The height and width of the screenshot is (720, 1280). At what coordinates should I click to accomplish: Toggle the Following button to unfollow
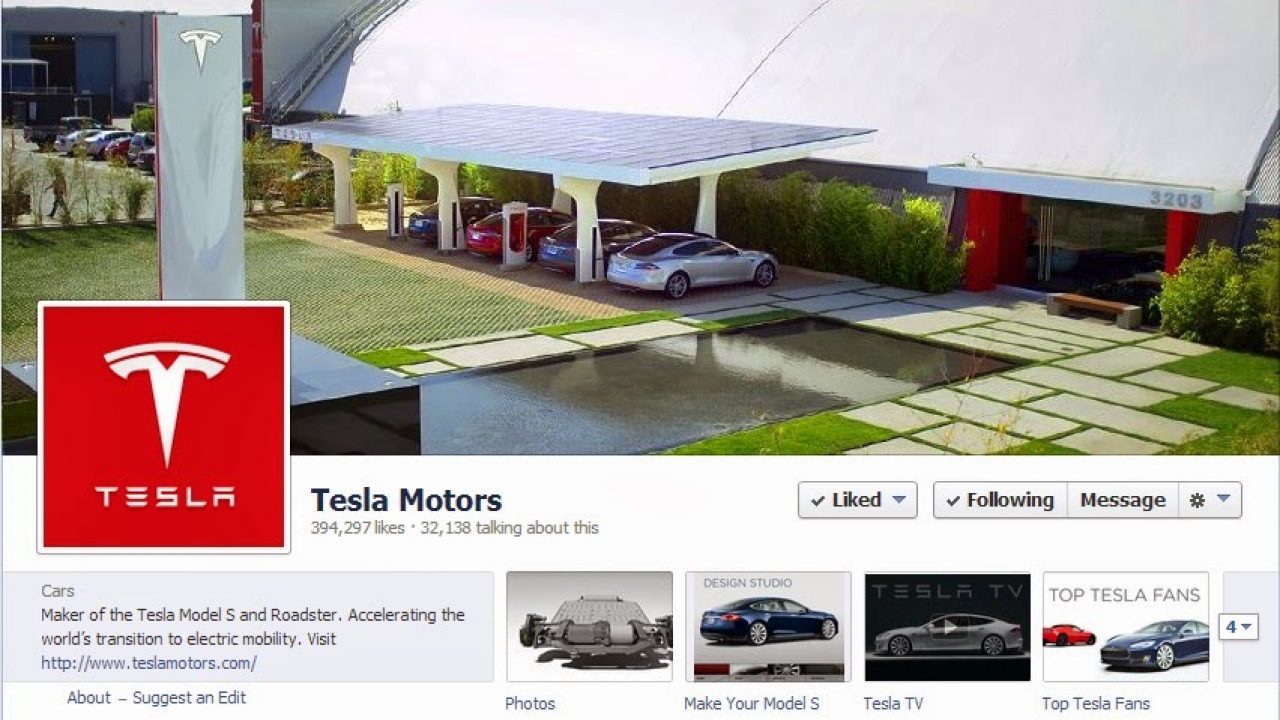(1000, 500)
